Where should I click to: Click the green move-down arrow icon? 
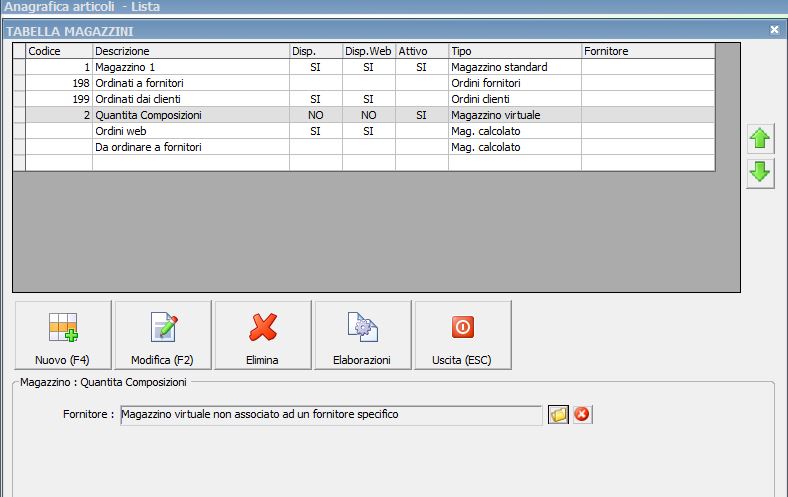760,173
